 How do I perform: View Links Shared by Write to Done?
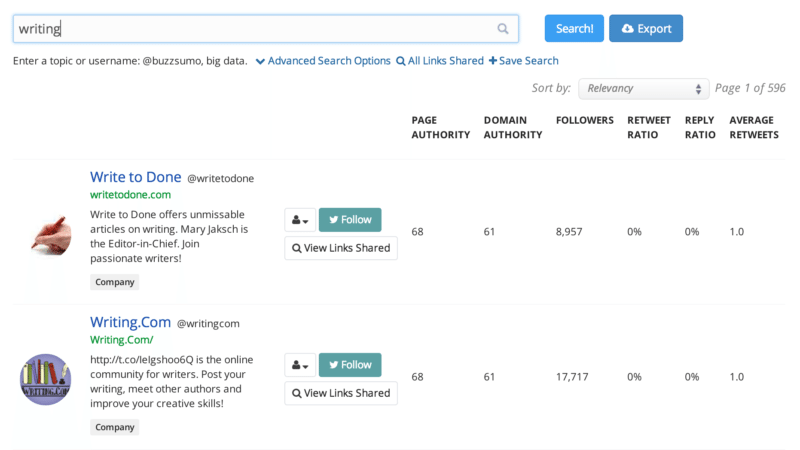341,248
